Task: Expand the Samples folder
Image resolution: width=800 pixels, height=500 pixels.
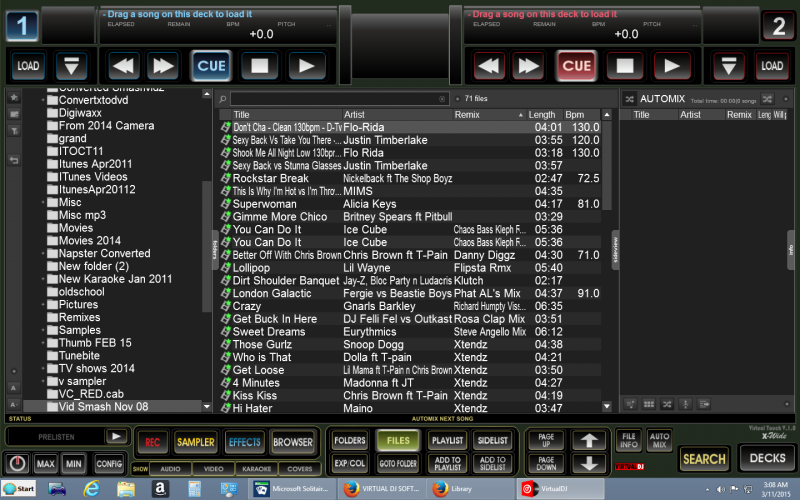Action: pyautogui.click(x=43, y=330)
